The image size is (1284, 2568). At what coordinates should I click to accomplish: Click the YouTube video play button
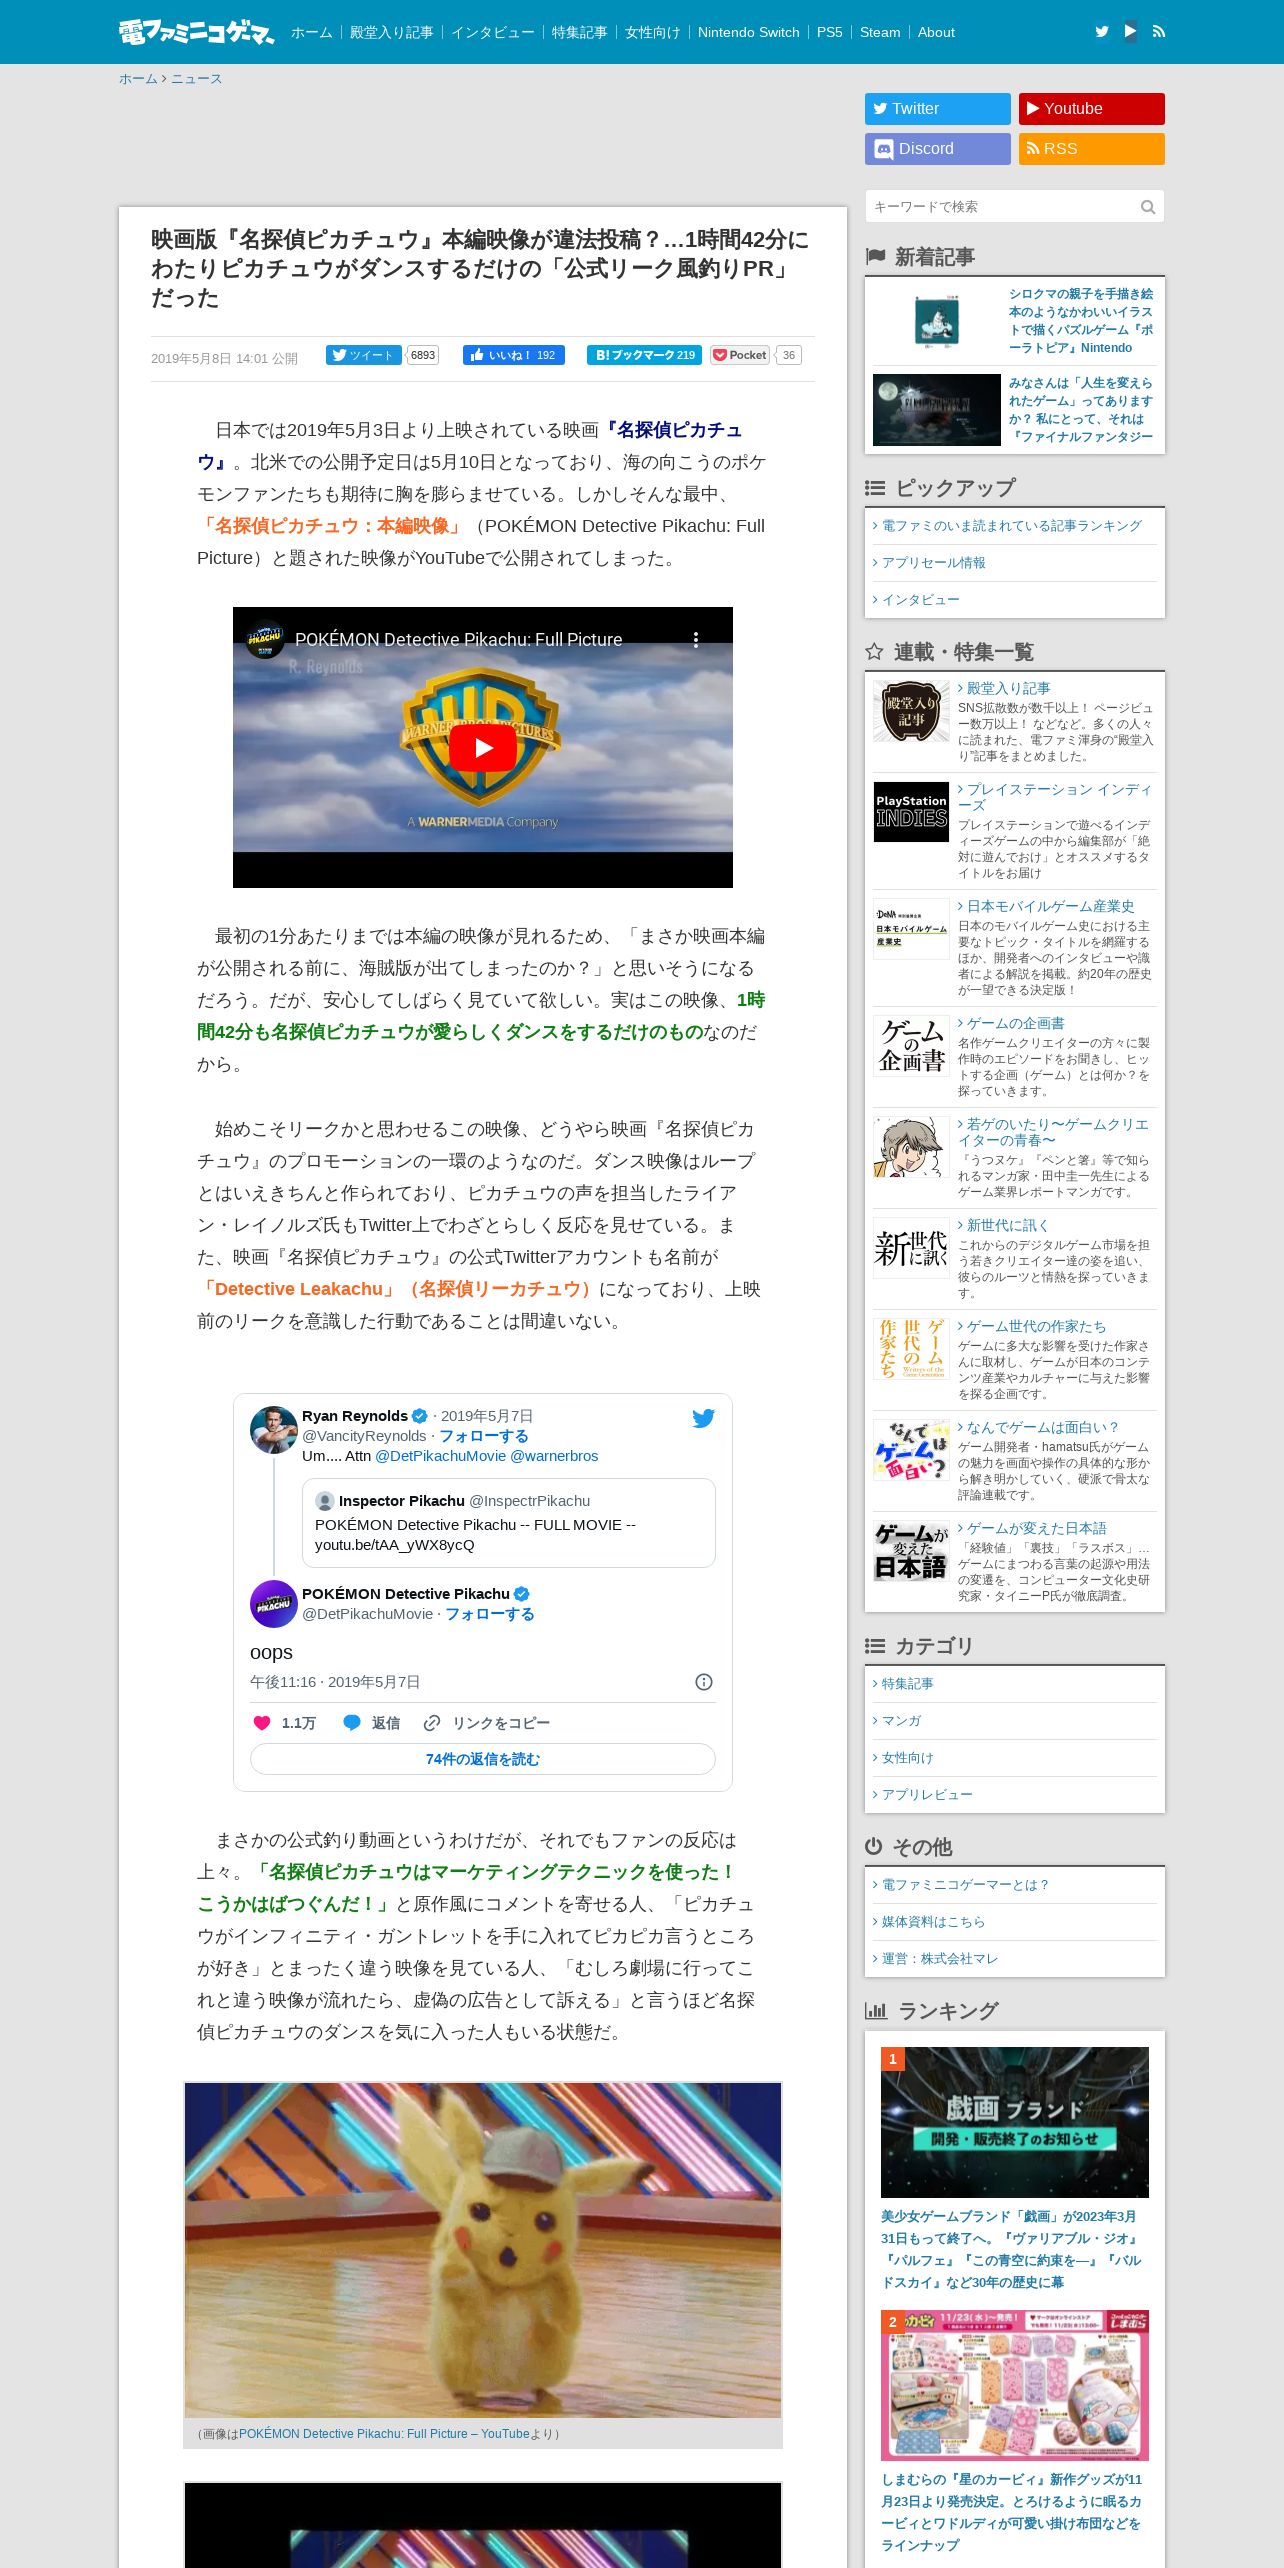point(483,747)
